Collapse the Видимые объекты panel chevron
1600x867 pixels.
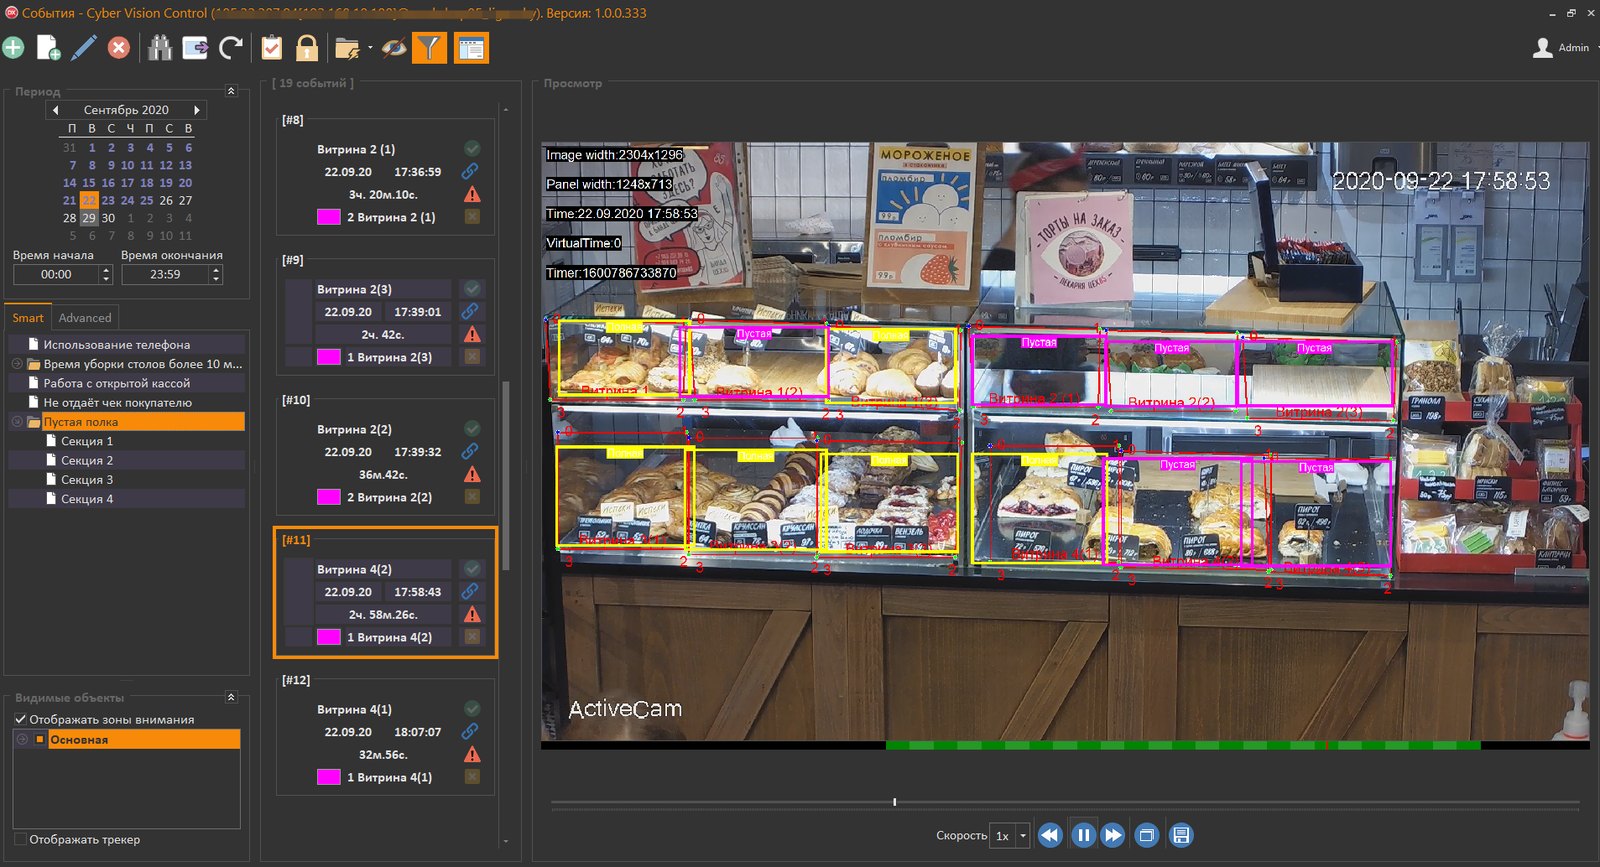click(x=231, y=697)
